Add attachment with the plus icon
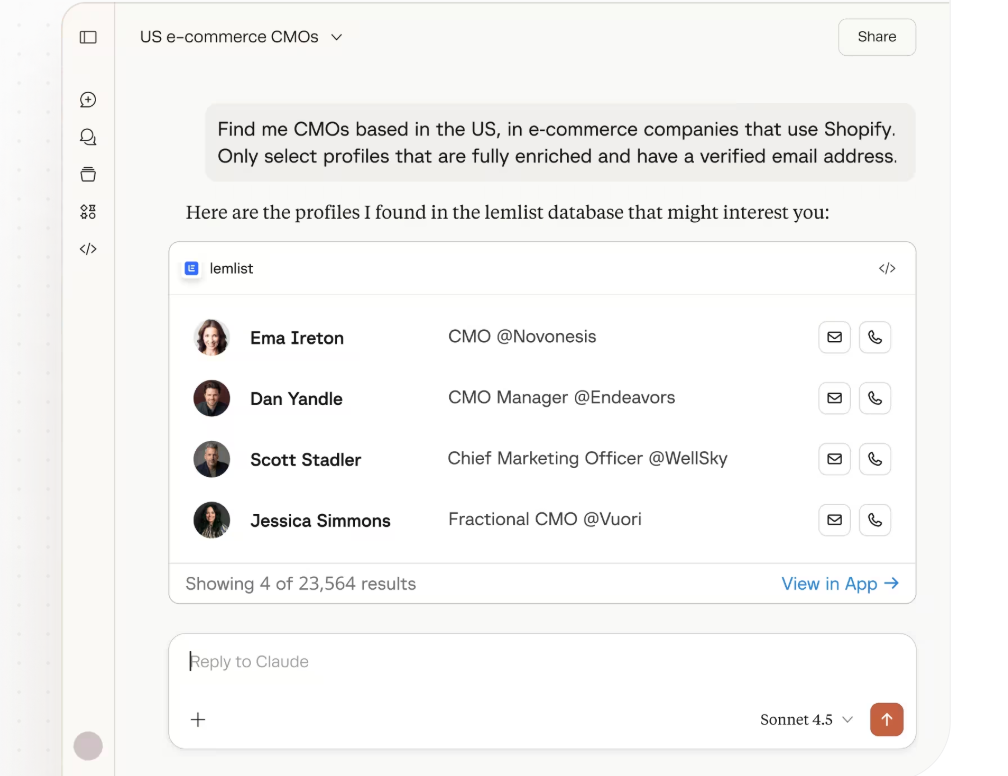The width and height of the screenshot is (1008, 776). tap(198, 719)
